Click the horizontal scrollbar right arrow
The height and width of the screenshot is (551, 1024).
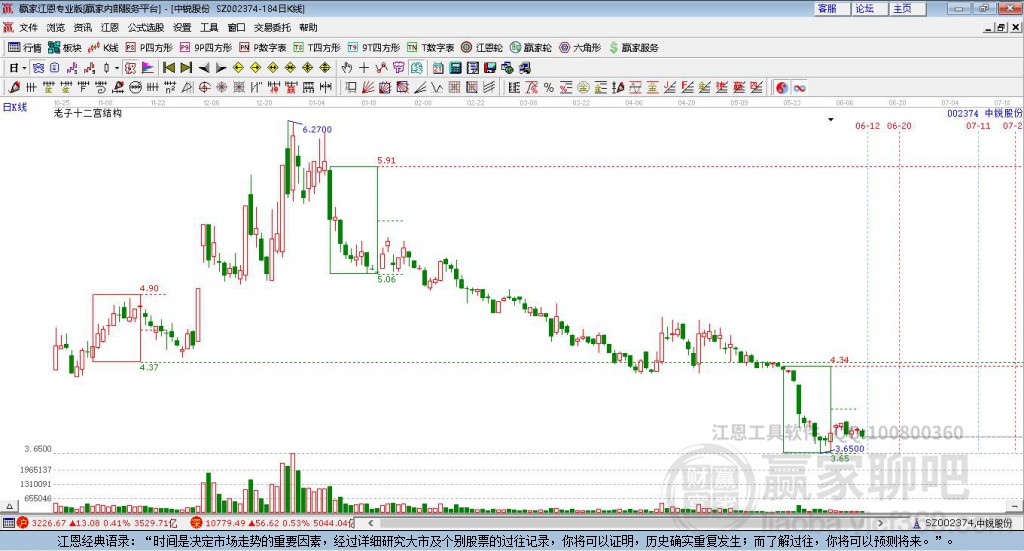click(x=880, y=523)
